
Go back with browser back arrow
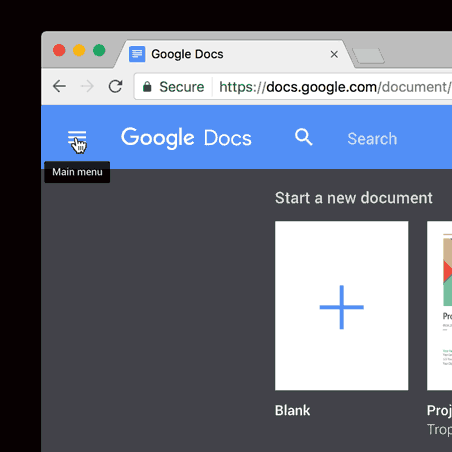pos(59,86)
